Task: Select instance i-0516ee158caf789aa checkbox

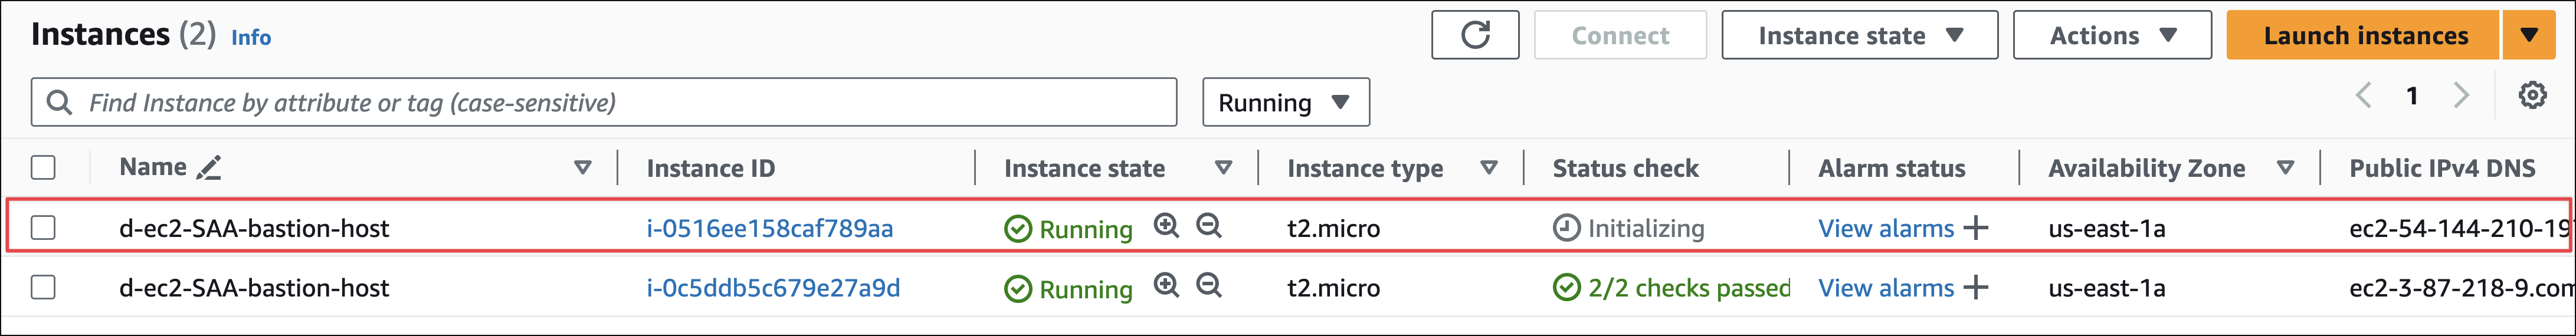Action: (43, 228)
